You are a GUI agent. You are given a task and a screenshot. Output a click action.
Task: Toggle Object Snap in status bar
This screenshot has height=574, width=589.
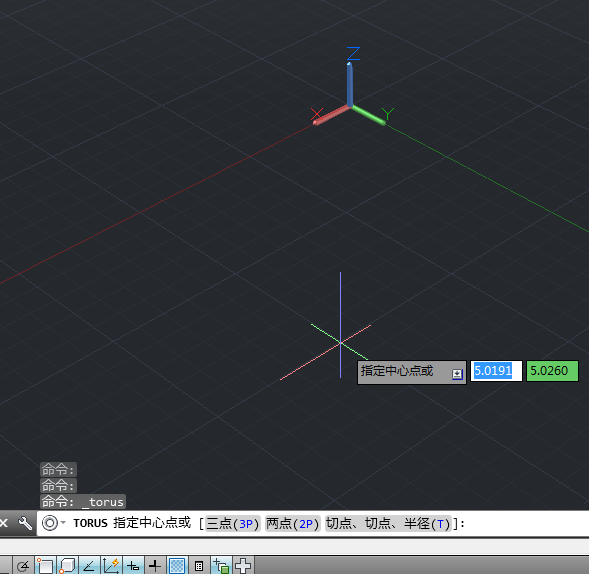[x=45, y=565]
